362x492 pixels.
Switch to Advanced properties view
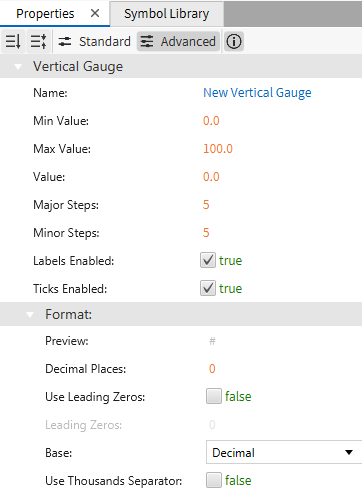pos(178,42)
